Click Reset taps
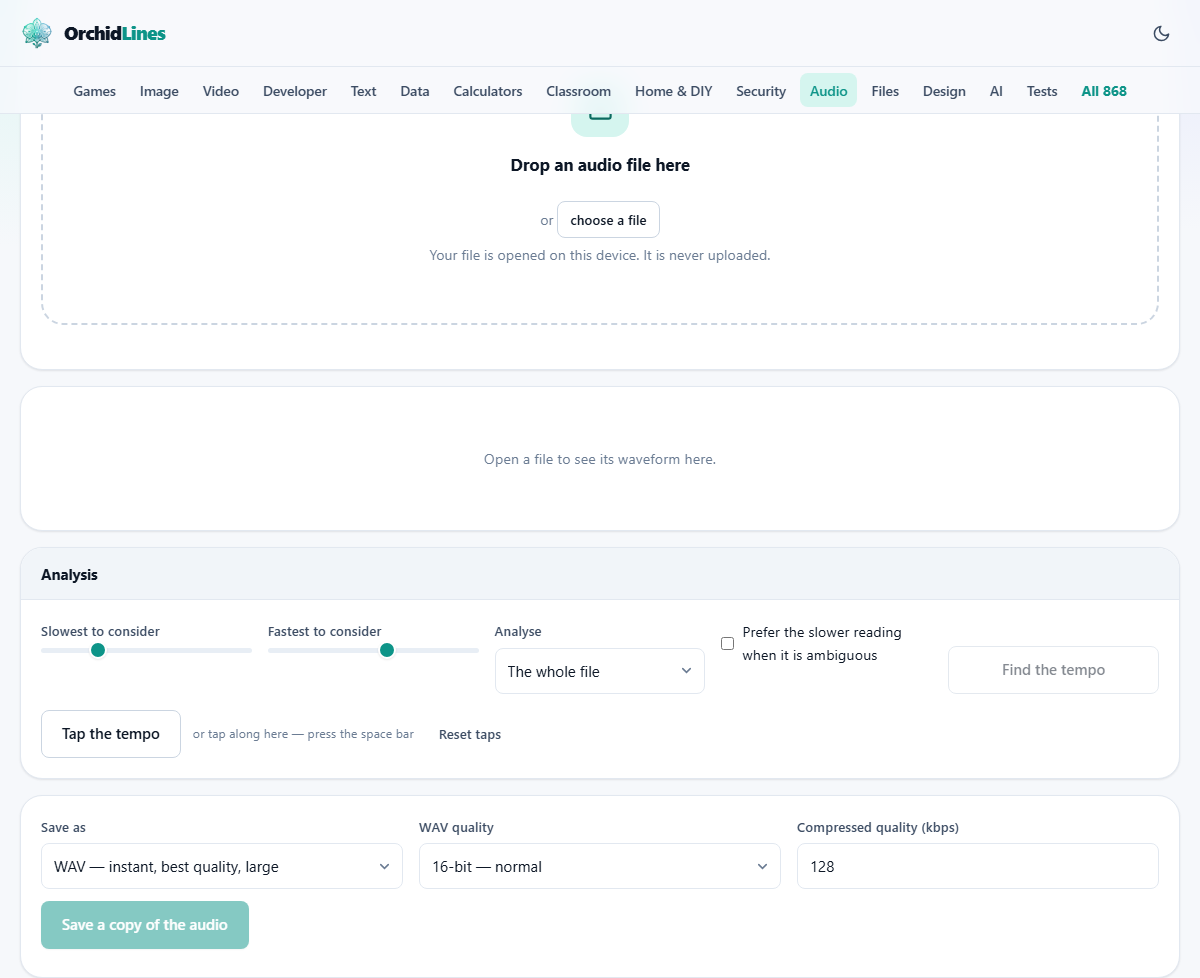The height and width of the screenshot is (978, 1200). click(470, 734)
